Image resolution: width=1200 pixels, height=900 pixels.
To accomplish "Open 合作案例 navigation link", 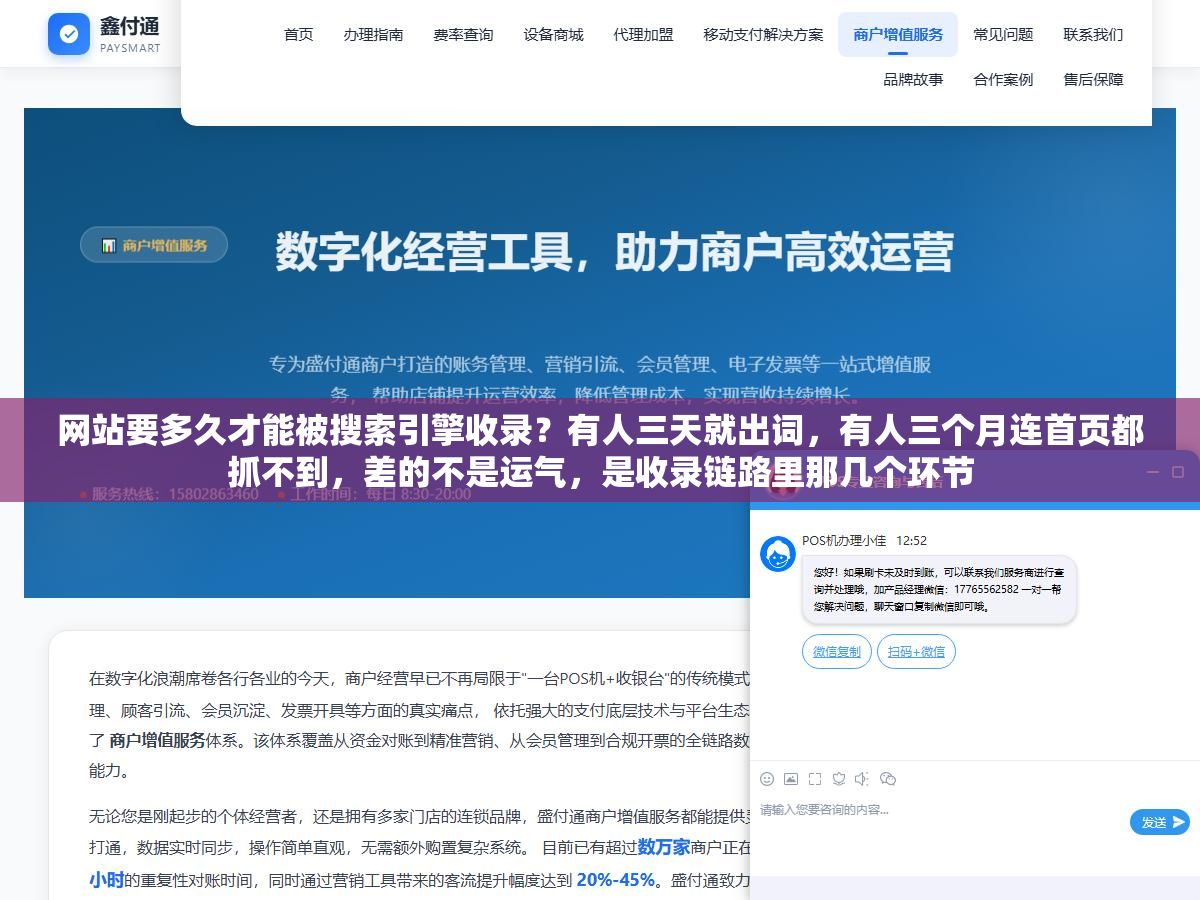I will (x=1004, y=80).
